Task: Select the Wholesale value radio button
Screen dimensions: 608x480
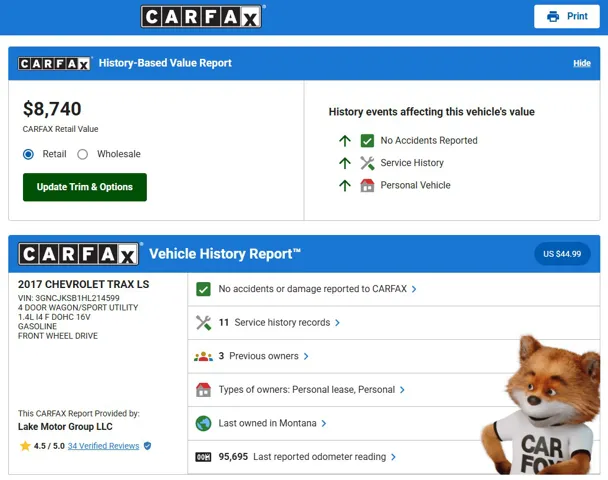Action: pos(83,154)
